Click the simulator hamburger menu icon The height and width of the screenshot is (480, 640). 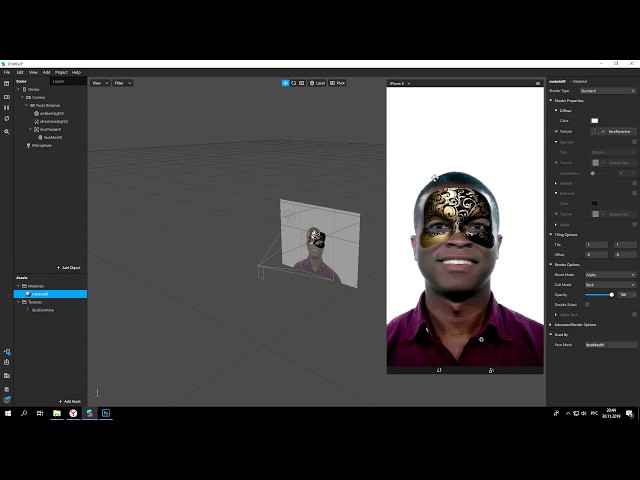pos(539,83)
